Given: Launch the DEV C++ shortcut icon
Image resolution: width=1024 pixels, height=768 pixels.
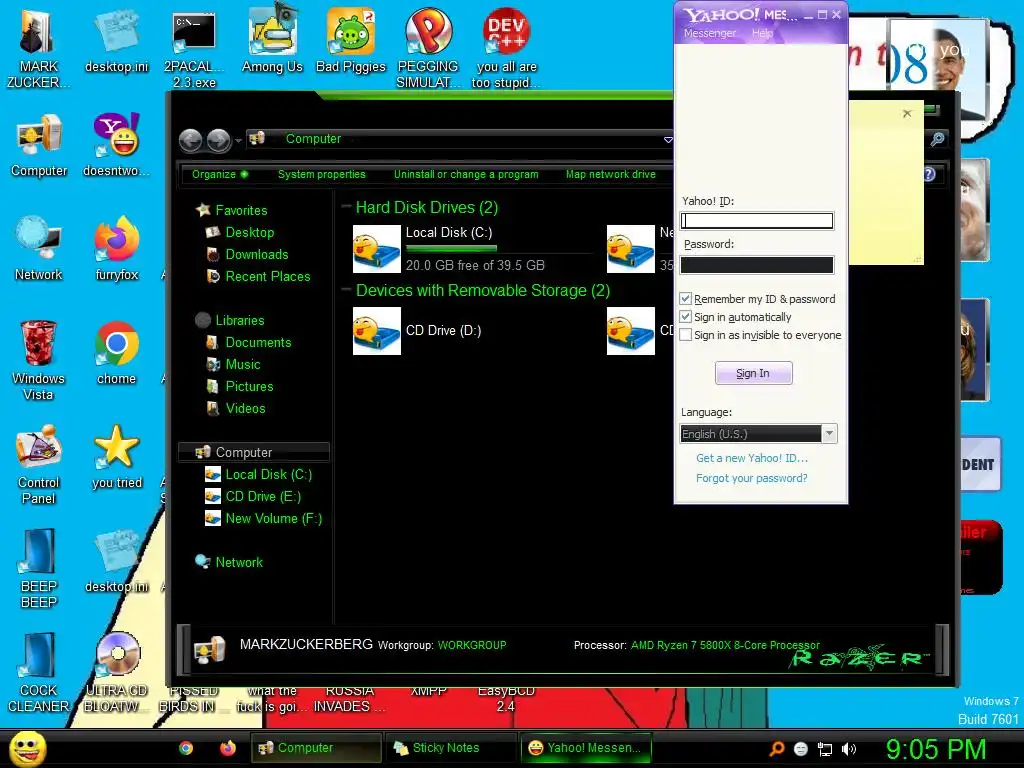Looking at the screenshot, I should (506, 49).
